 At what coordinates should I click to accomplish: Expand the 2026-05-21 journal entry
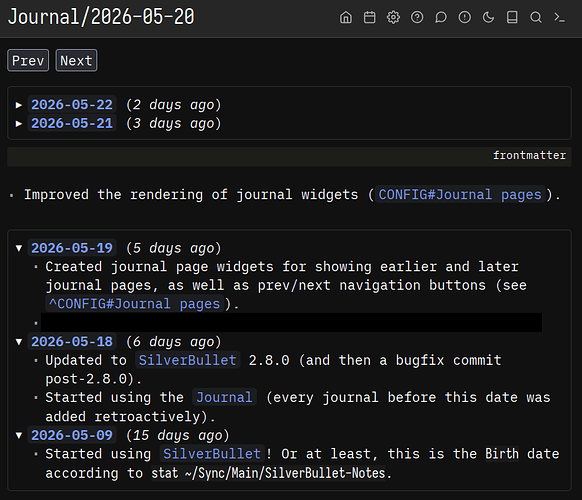(x=19, y=124)
